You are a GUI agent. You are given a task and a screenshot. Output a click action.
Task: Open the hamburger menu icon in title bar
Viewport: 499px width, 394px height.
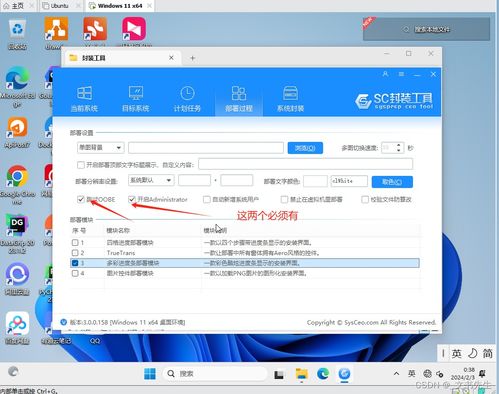pos(401,74)
